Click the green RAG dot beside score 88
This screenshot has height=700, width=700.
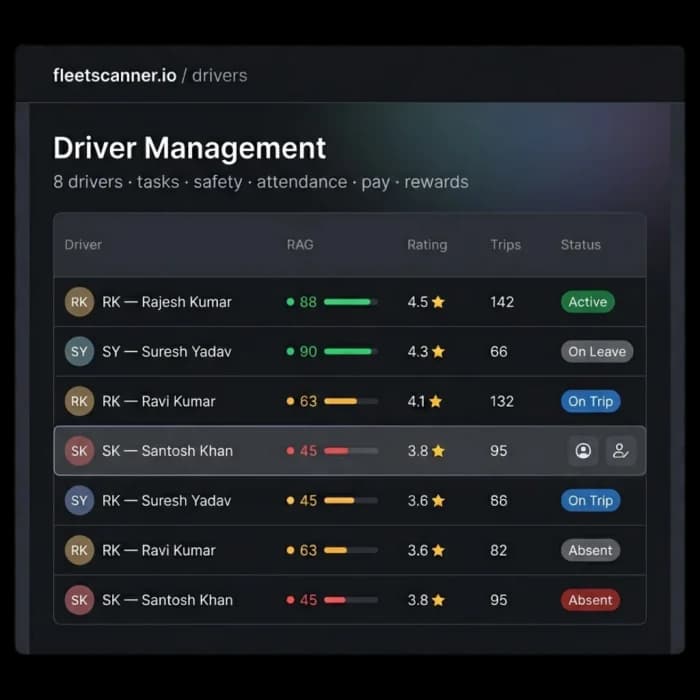click(x=290, y=302)
